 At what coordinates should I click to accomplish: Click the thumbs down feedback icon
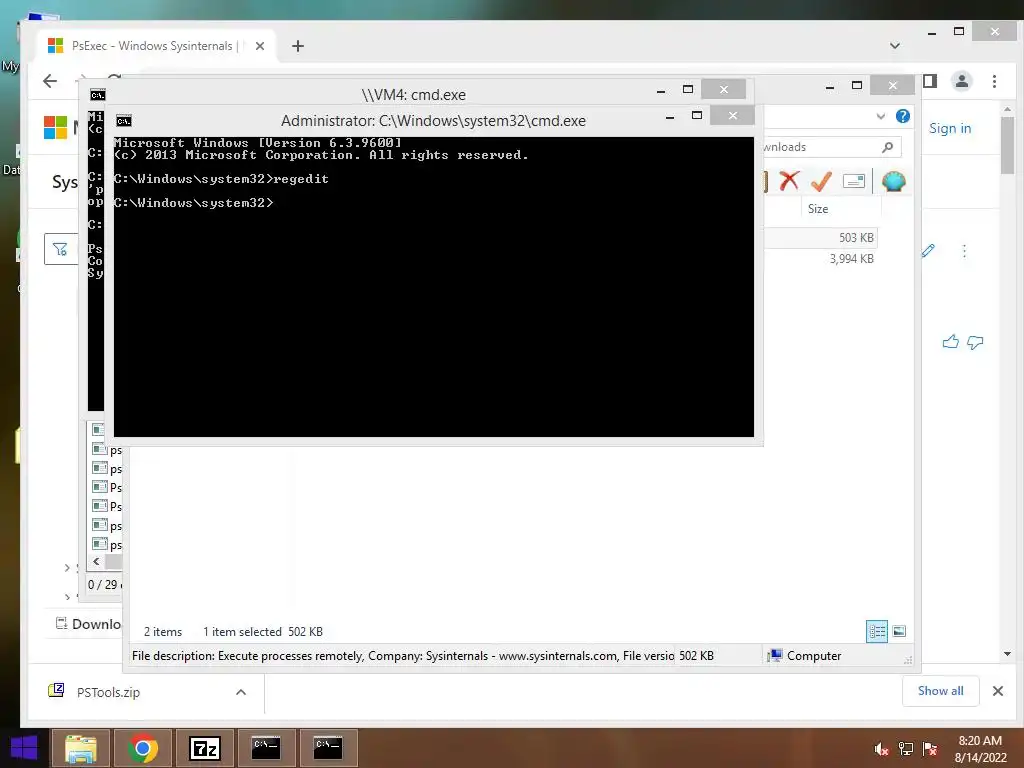click(x=975, y=342)
